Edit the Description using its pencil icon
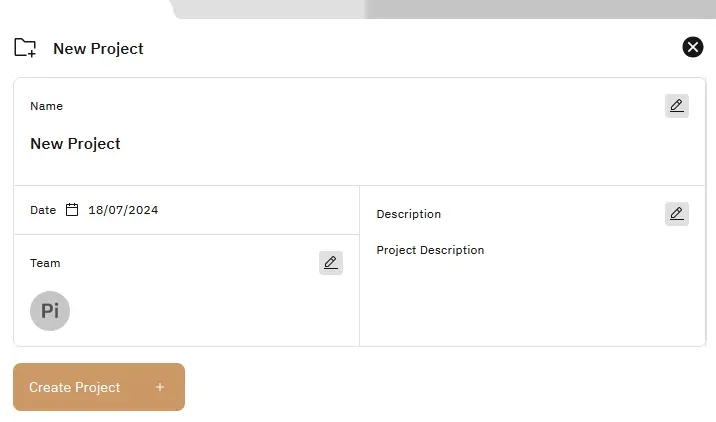Screen dimensions: 716x422 coord(677,214)
